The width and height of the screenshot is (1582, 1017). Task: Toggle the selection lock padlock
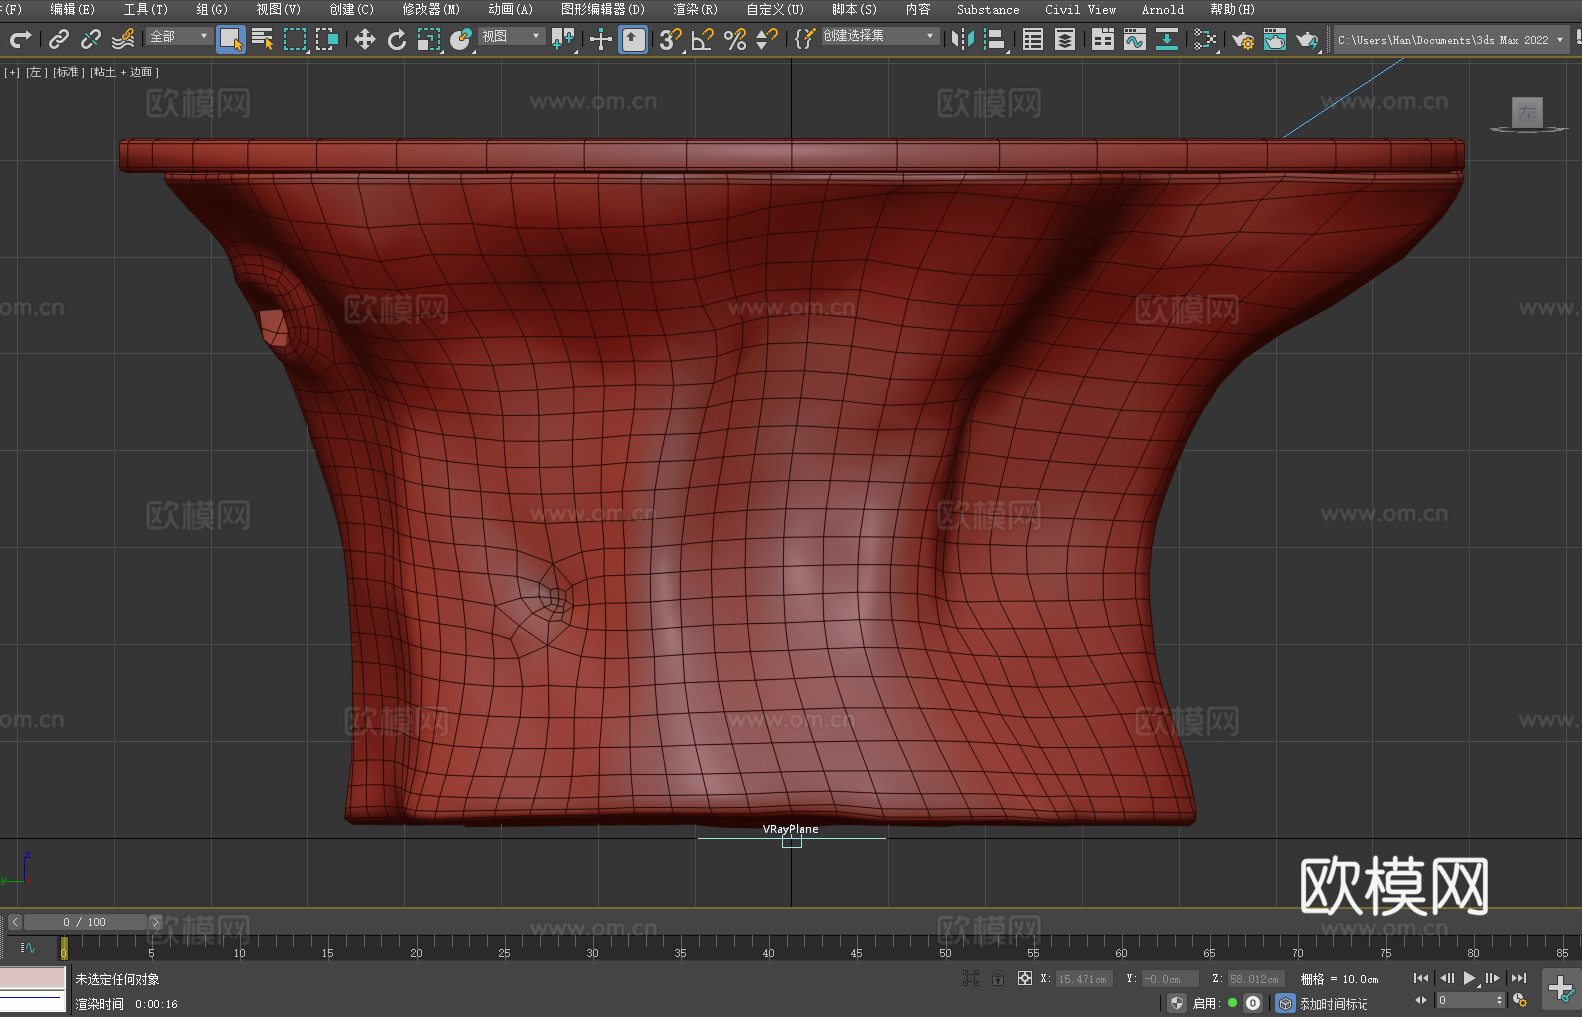(998, 978)
